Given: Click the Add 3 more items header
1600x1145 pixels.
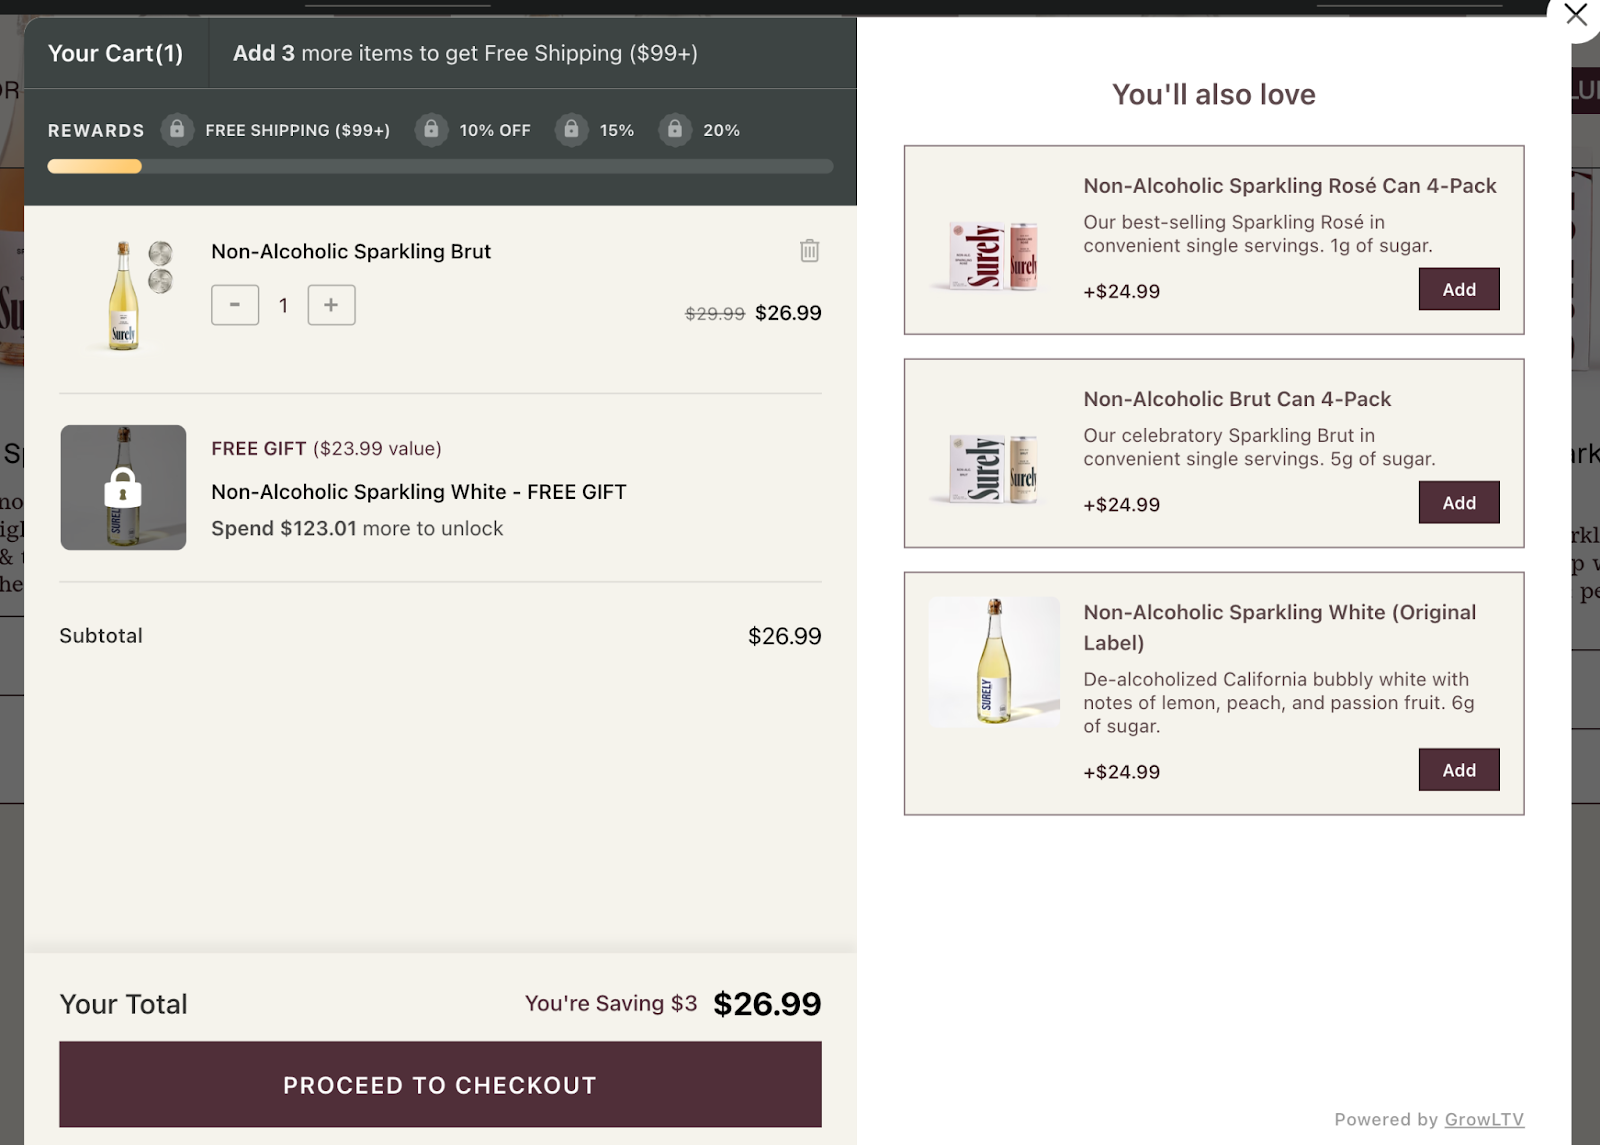Looking at the screenshot, I should tap(466, 53).
